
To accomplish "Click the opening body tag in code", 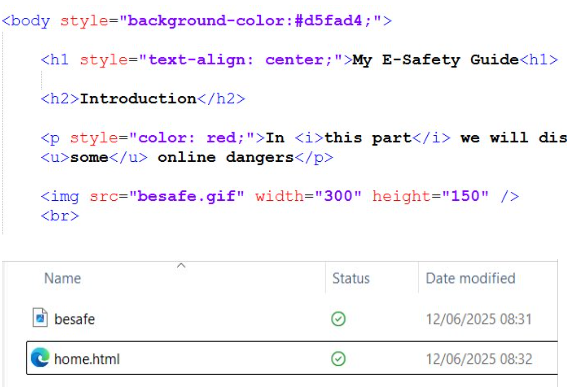I will pyautogui.click(x=25, y=21).
